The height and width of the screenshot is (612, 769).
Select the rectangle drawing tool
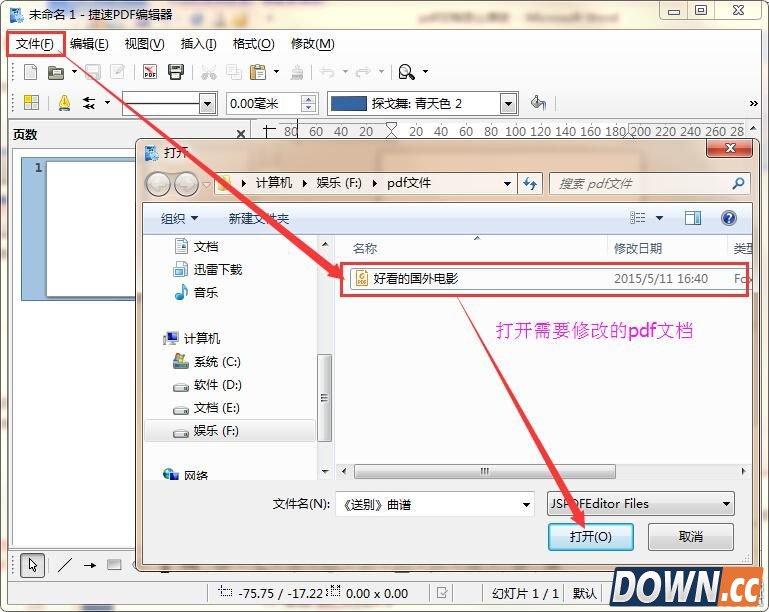(114, 565)
